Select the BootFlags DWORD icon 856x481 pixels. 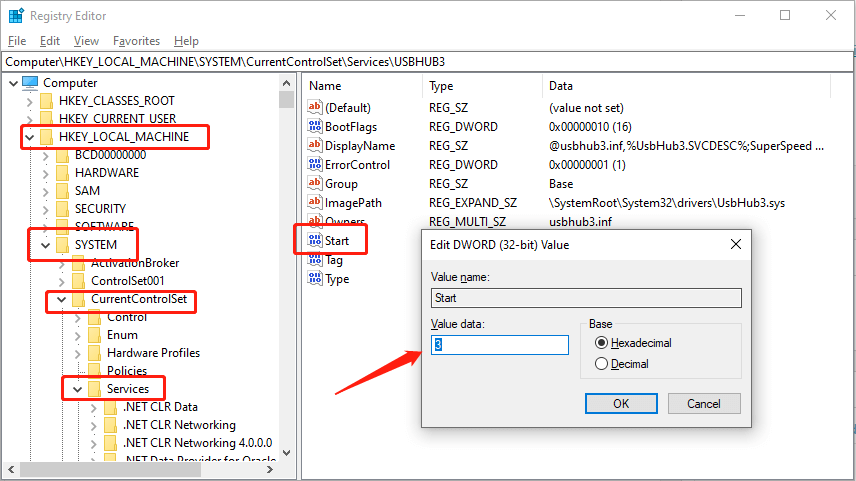pyautogui.click(x=314, y=126)
